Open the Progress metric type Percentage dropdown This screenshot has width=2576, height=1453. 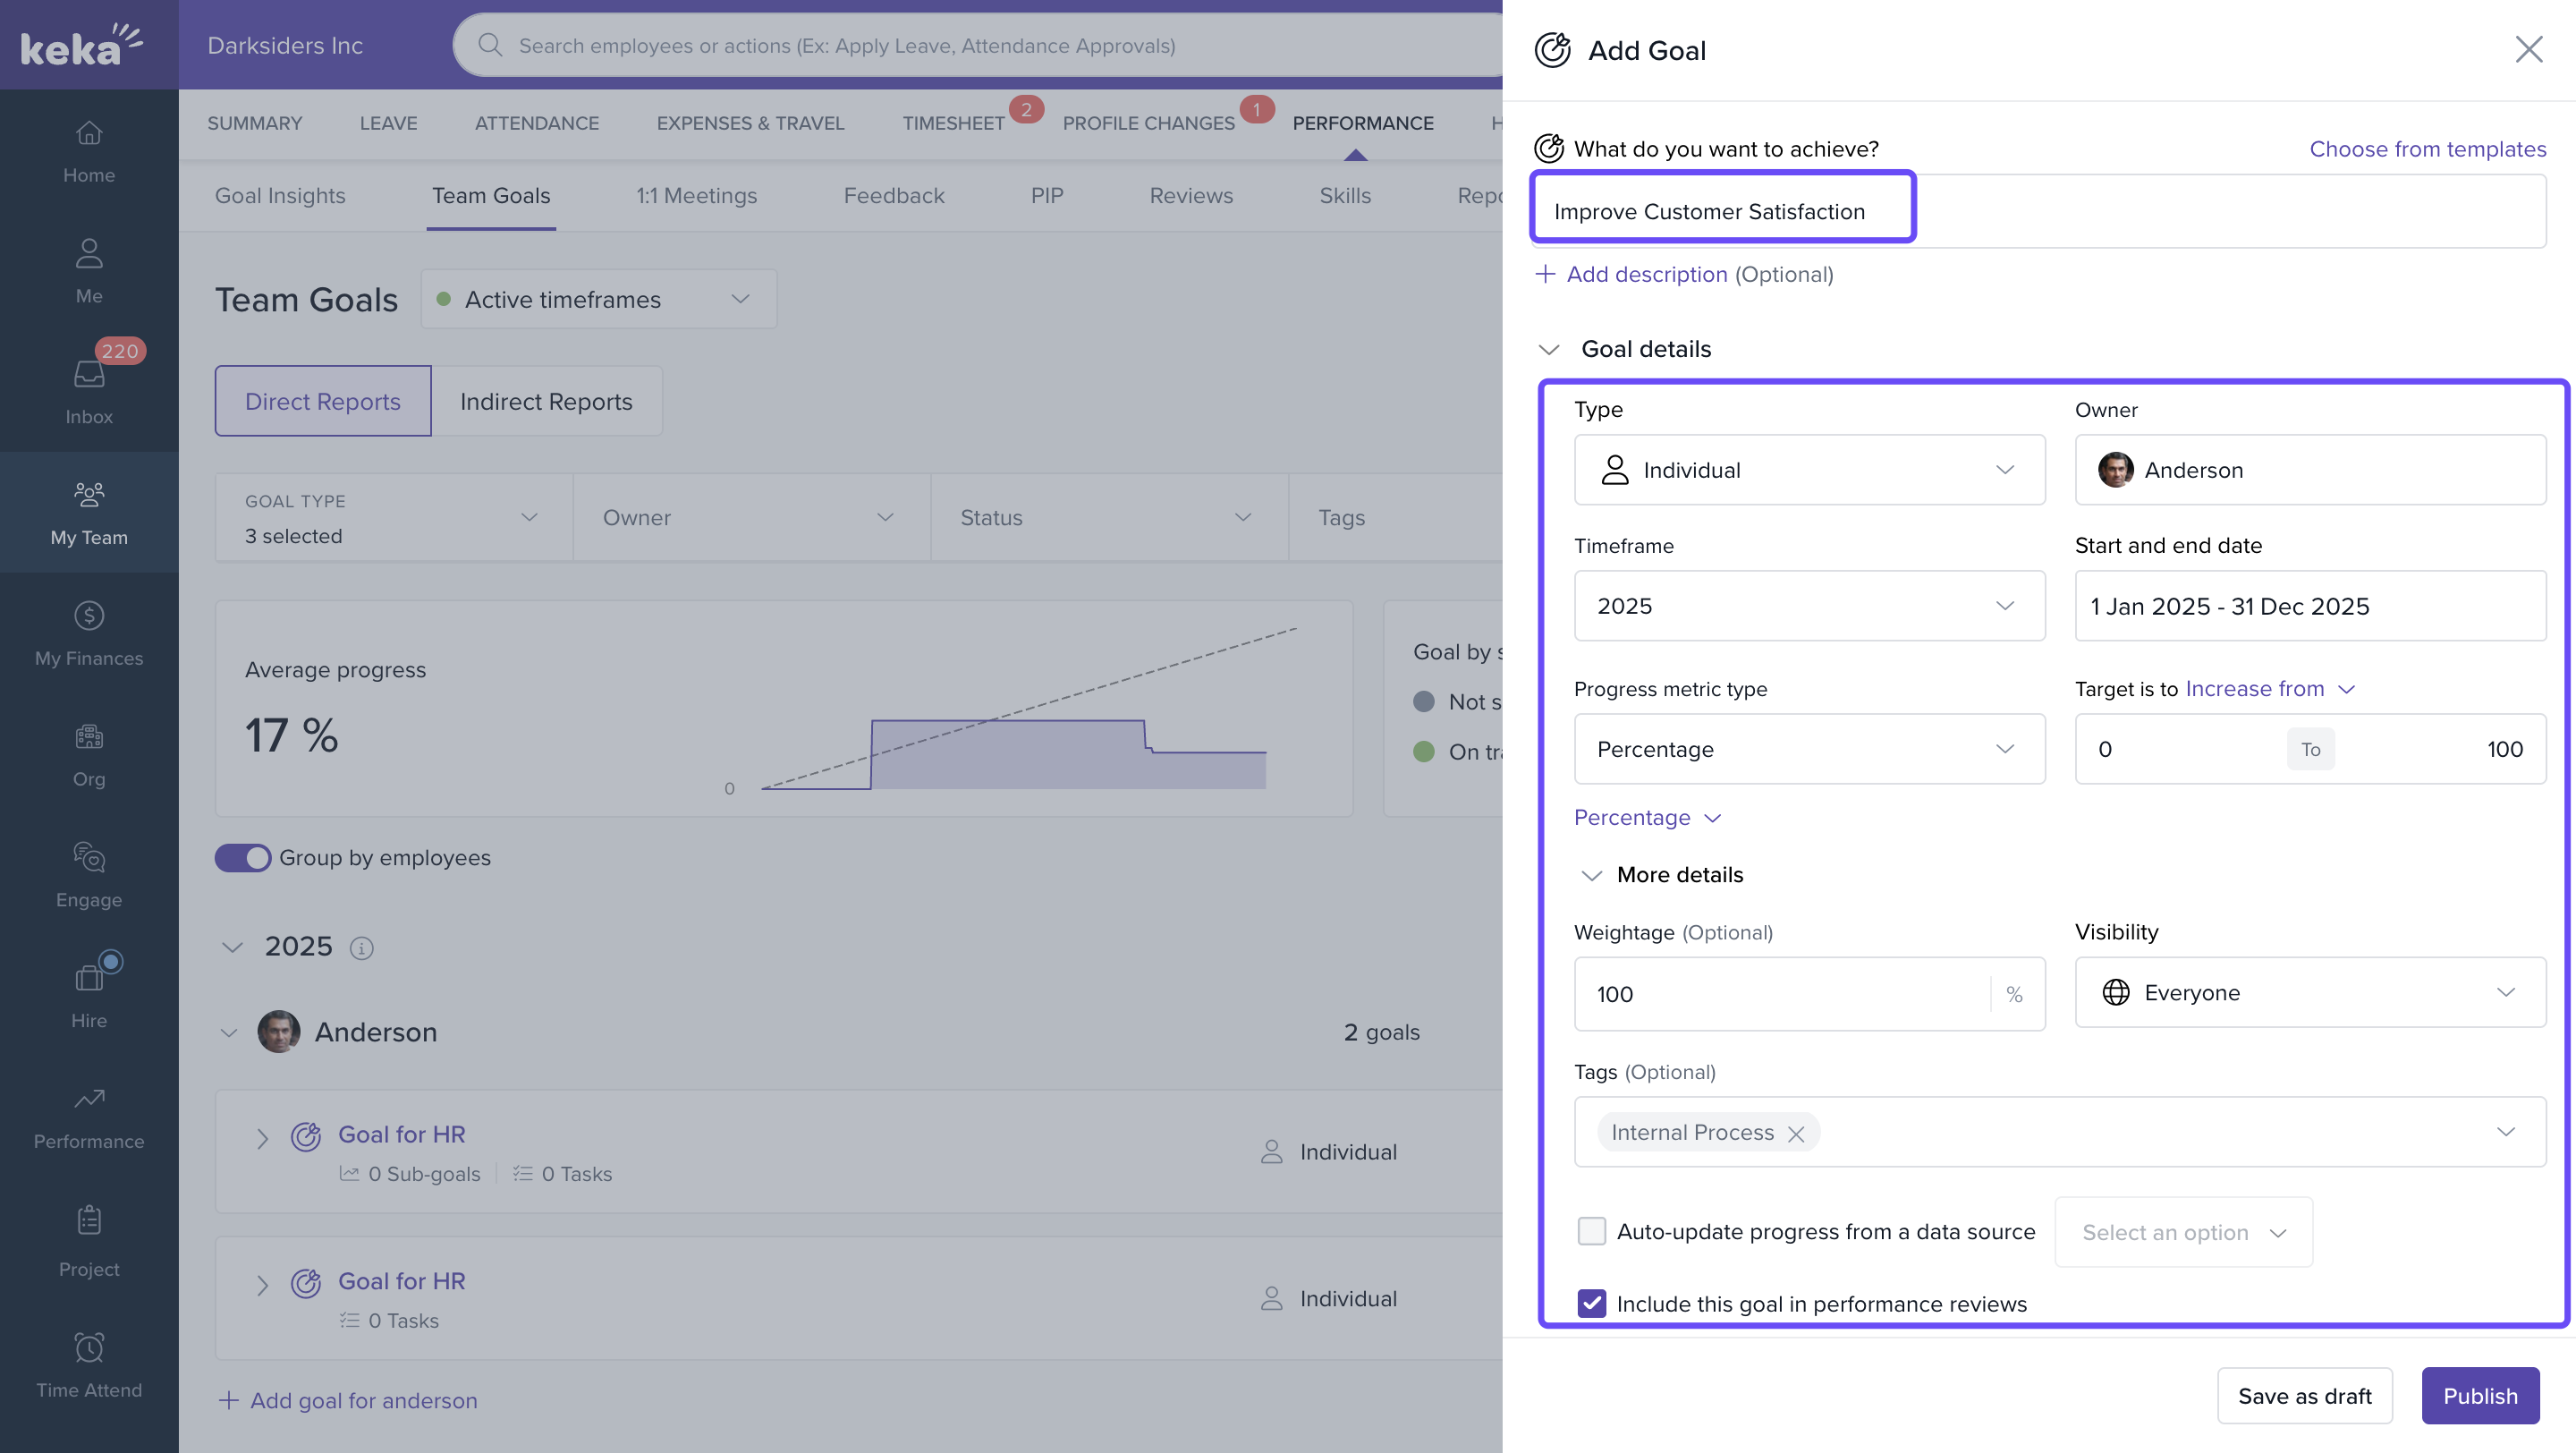point(1809,749)
